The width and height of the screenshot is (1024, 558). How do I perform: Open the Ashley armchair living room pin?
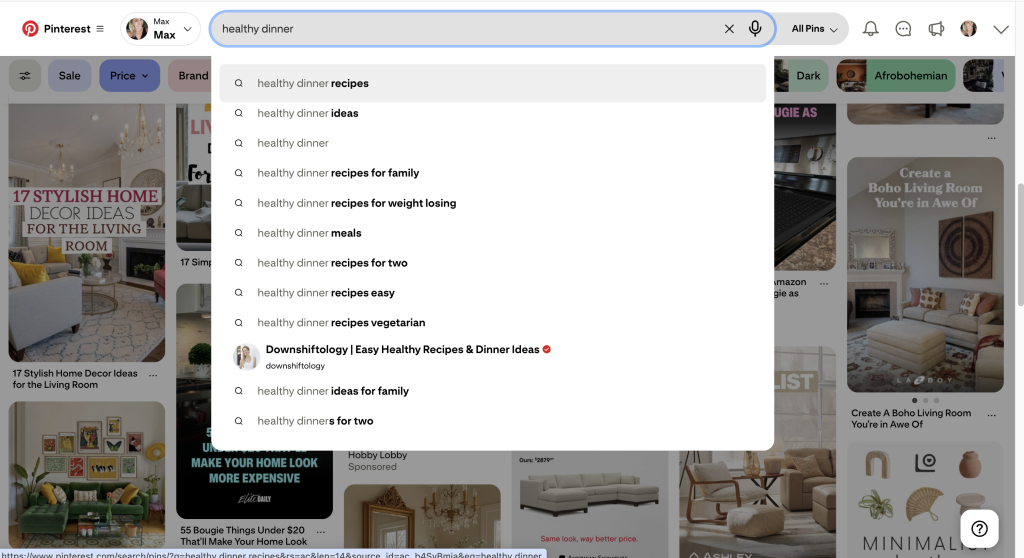point(757,503)
